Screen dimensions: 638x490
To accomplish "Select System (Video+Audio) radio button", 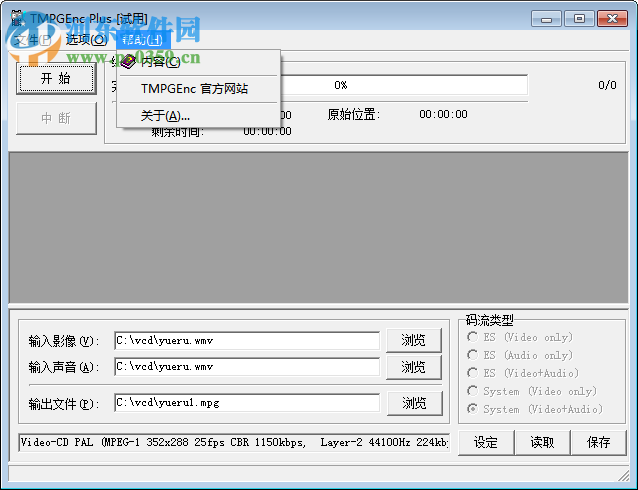I will tap(535, 409).
